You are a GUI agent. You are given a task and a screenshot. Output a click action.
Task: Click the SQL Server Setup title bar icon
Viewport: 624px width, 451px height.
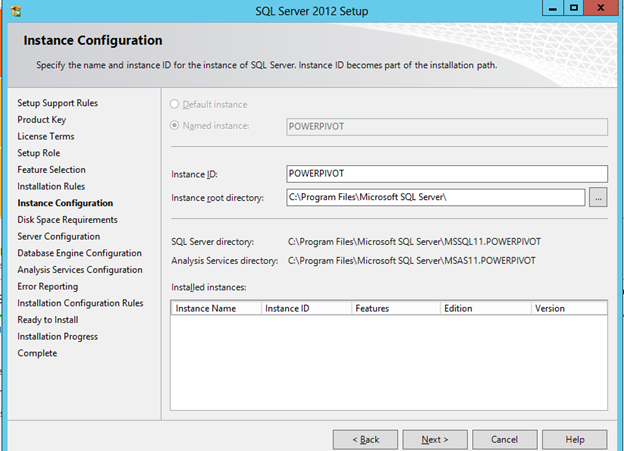point(16,11)
